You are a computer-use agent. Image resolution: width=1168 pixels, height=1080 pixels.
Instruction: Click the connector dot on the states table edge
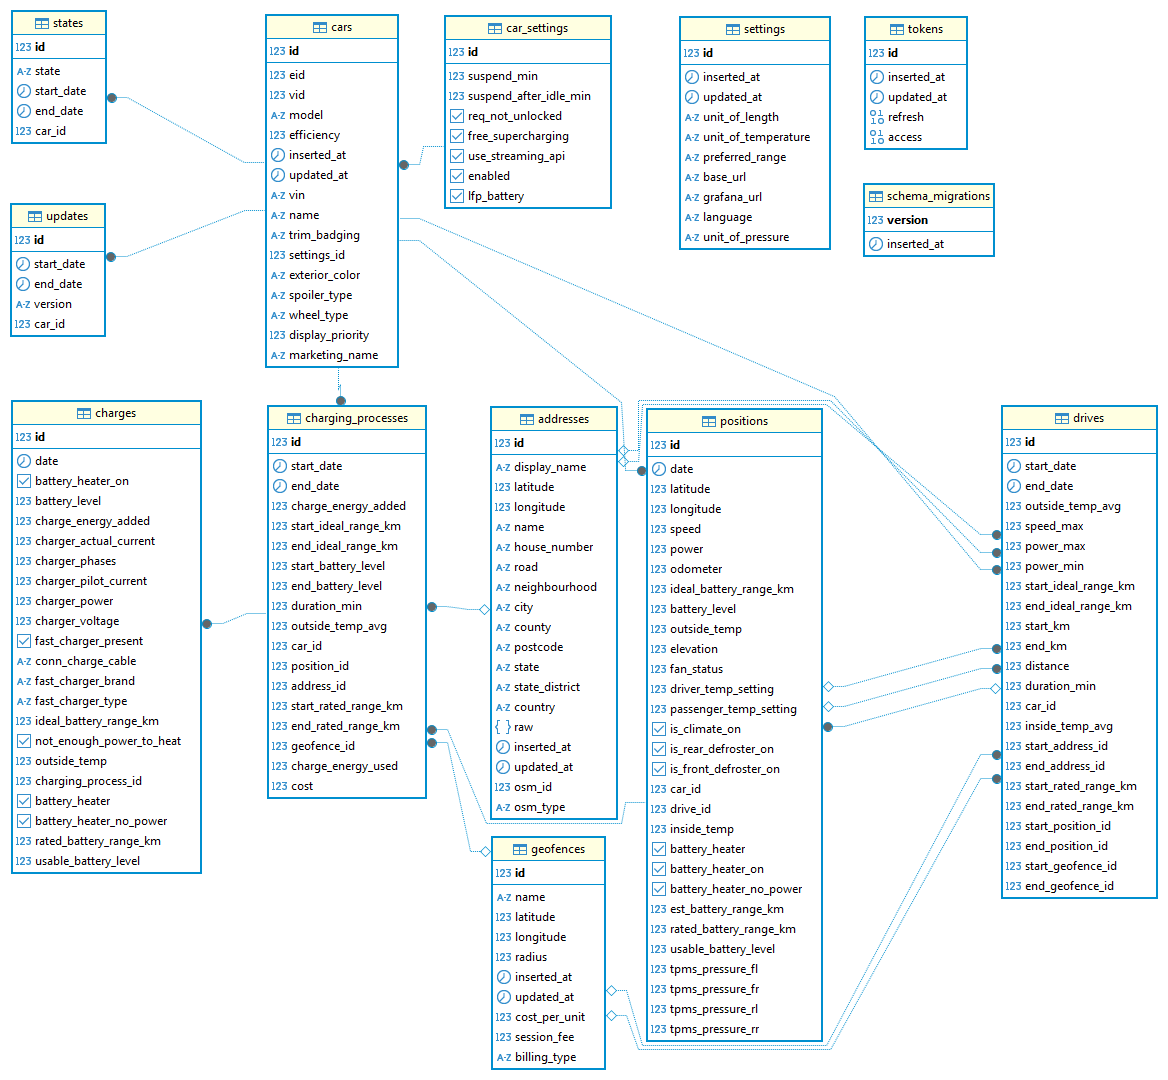pyautogui.click(x=112, y=98)
